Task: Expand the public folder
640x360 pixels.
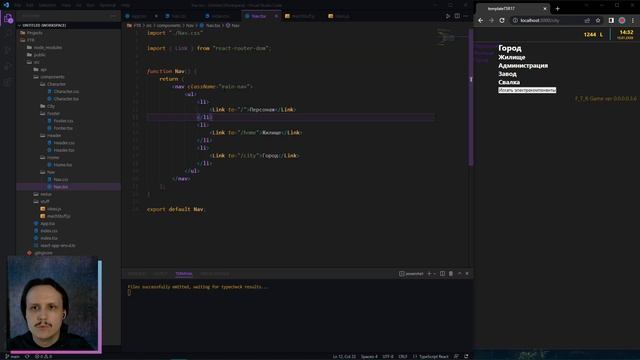Action: (36, 55)
